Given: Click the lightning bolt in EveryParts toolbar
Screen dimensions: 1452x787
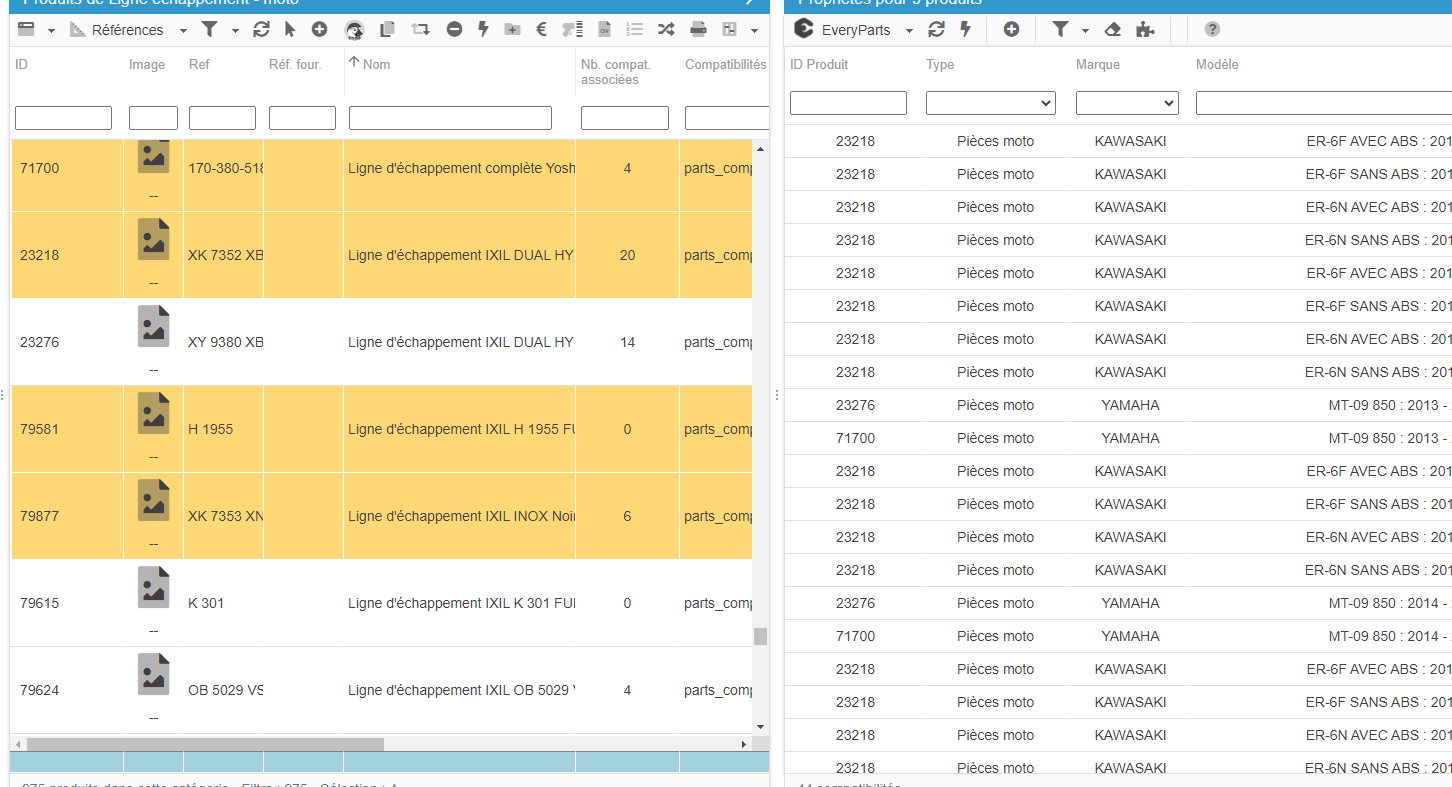Looking at the screenshot, I should pyautogui.click(x=965, y=30).
